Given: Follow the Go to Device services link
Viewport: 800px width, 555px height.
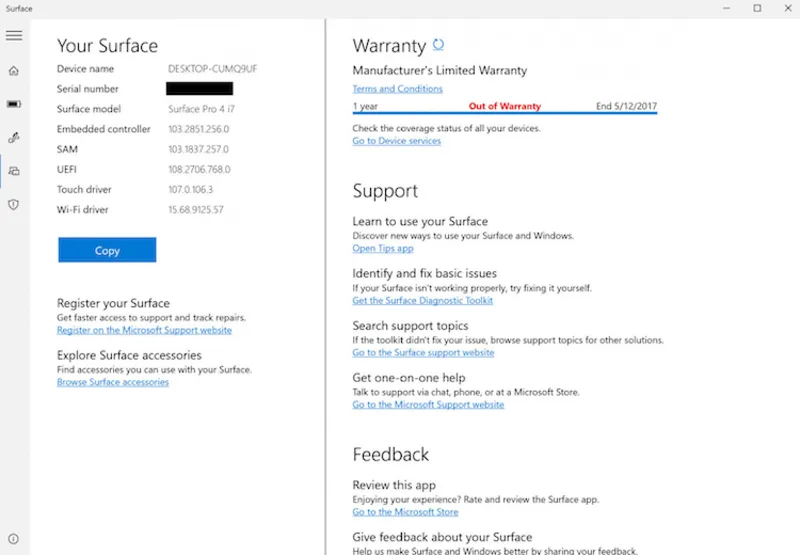Looking at the screenshot, I should [x=396, y=141].
